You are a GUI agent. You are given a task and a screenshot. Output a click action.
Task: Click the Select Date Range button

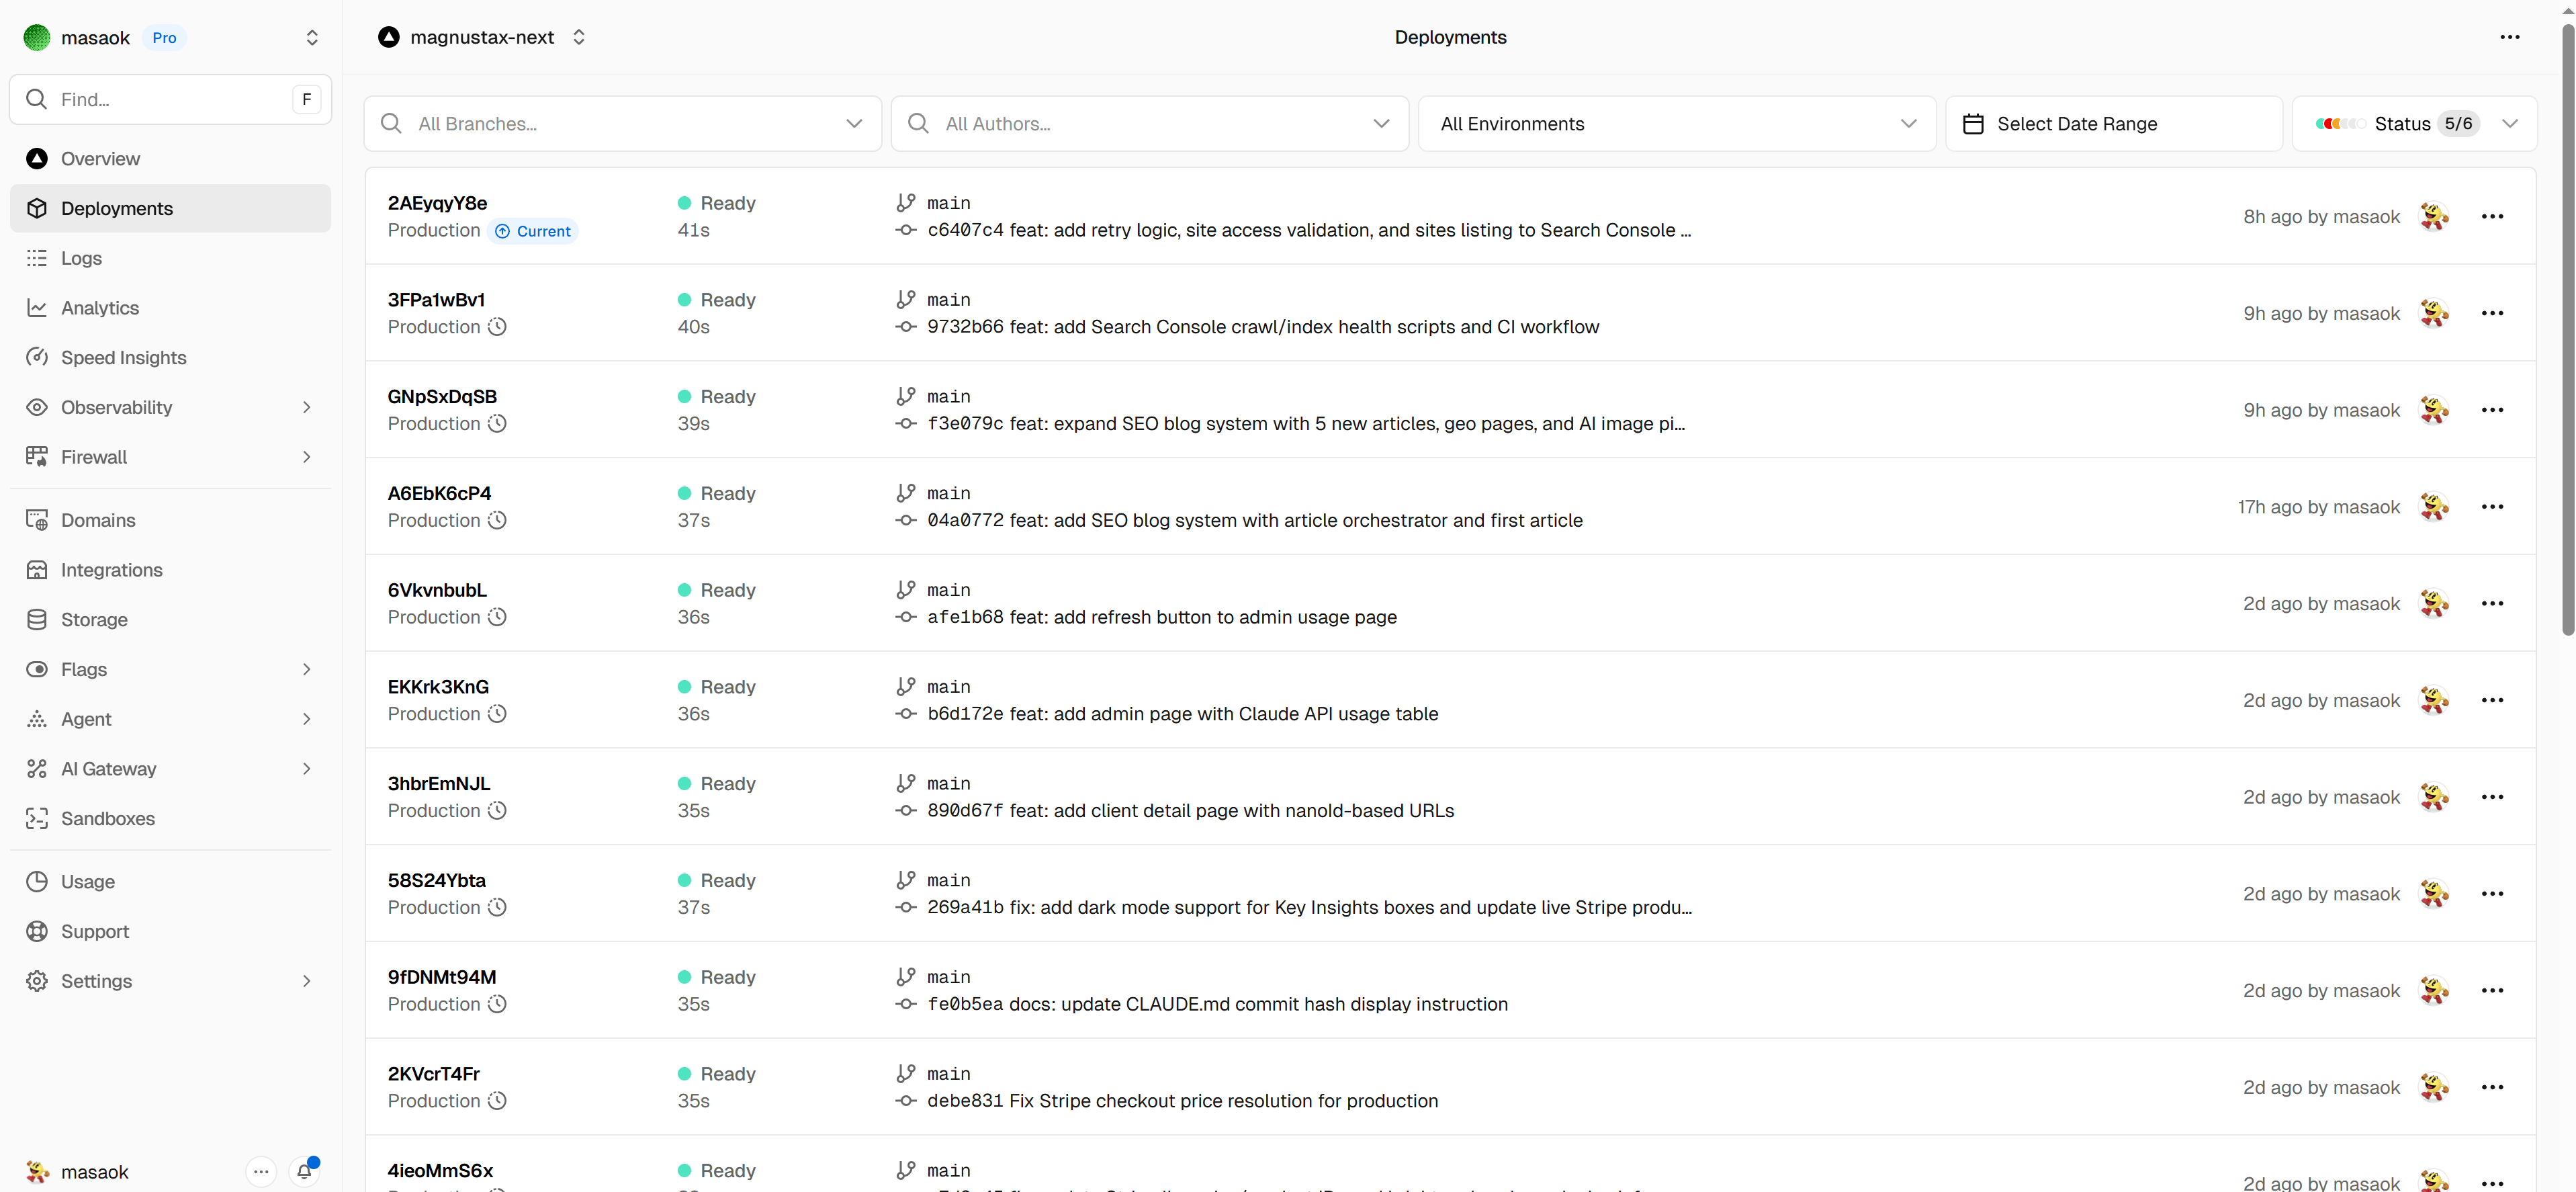[x=2113, y=124]
